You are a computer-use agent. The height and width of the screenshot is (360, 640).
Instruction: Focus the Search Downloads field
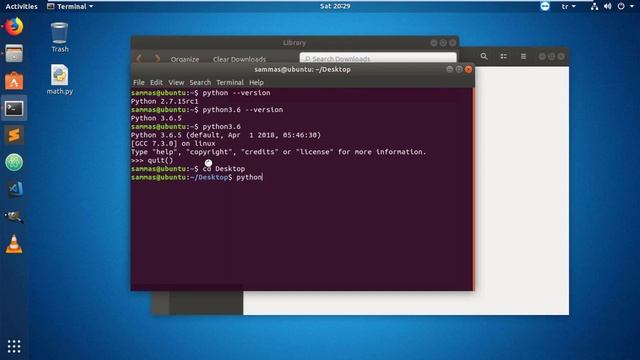(378, 58)
